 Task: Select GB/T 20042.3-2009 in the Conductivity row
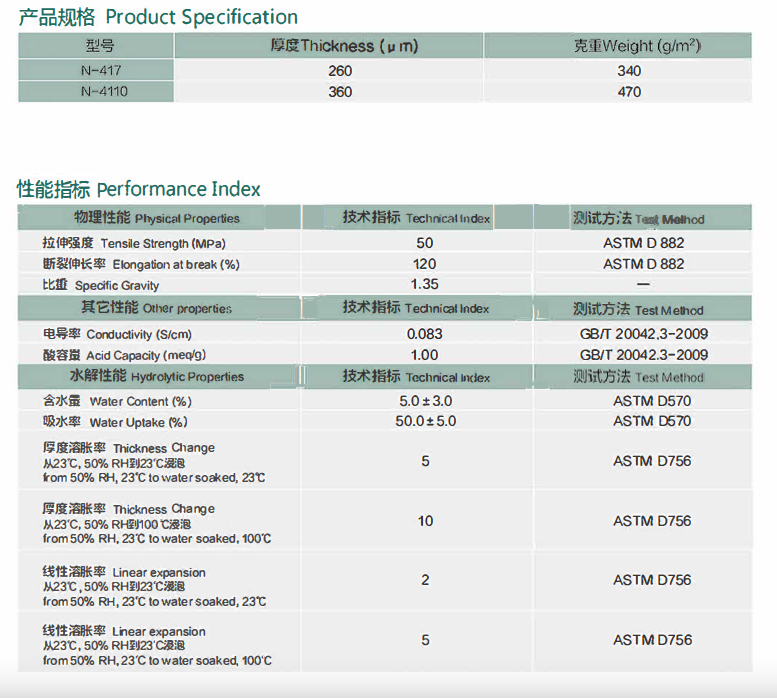pos(643,334)
